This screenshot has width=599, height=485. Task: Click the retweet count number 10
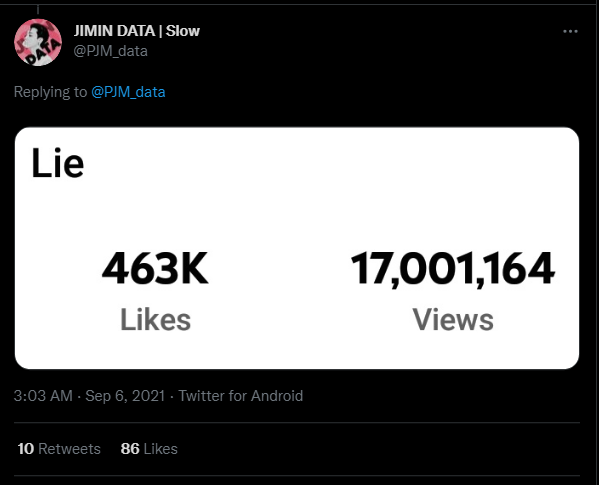tap(26, 449)
